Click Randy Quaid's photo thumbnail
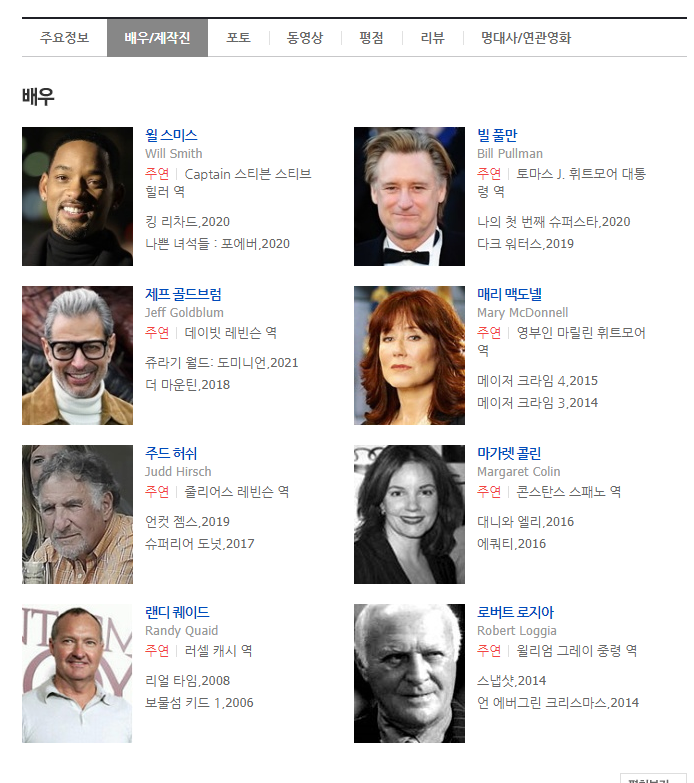 (x=77, y=674)
